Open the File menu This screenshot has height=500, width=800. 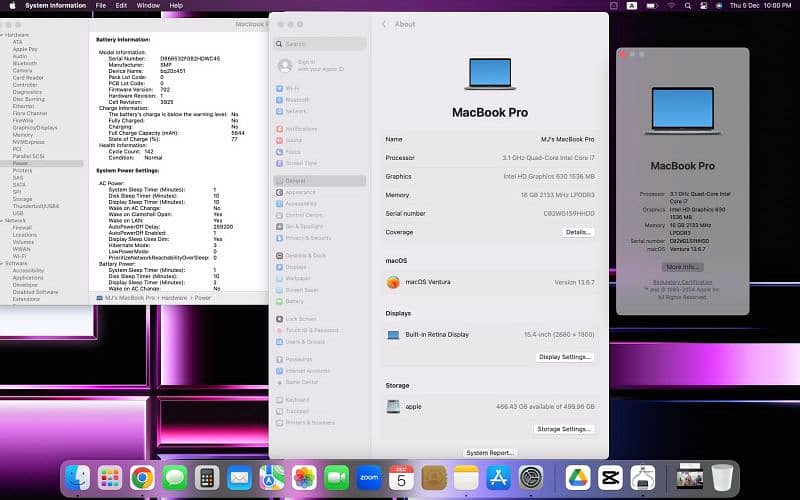101,5
